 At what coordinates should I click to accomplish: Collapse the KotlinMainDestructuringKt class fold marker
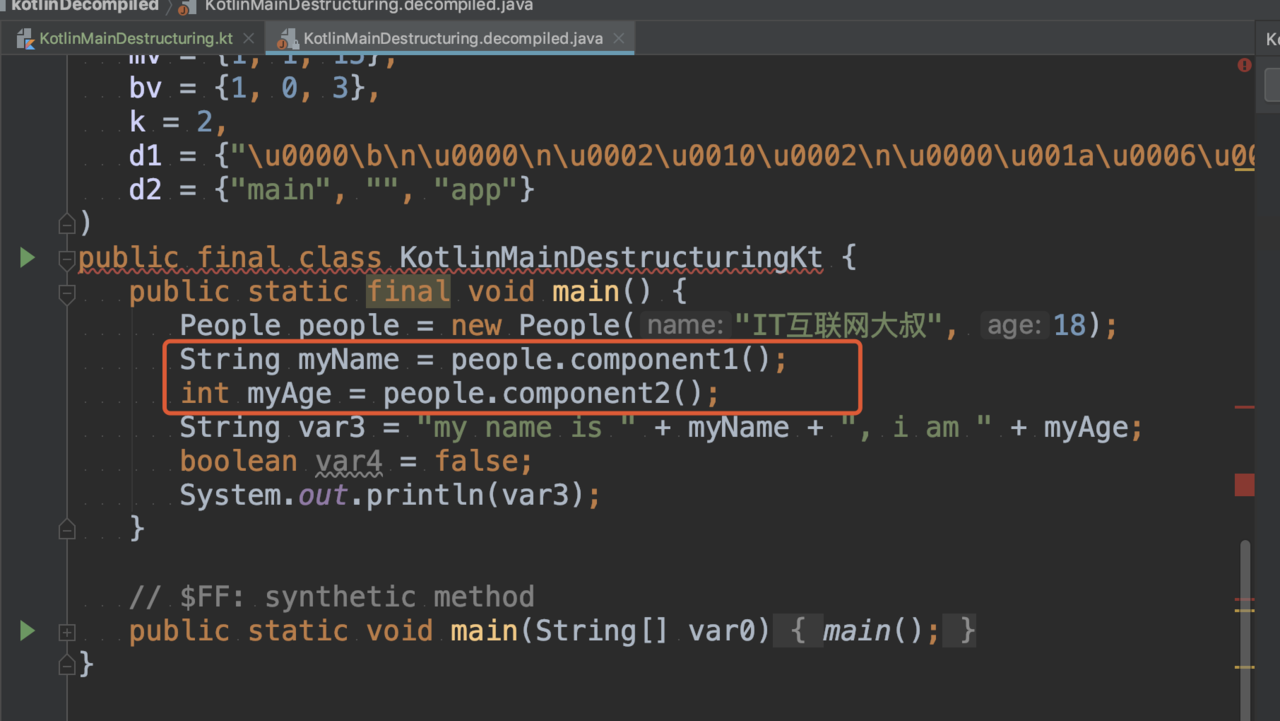67,260
